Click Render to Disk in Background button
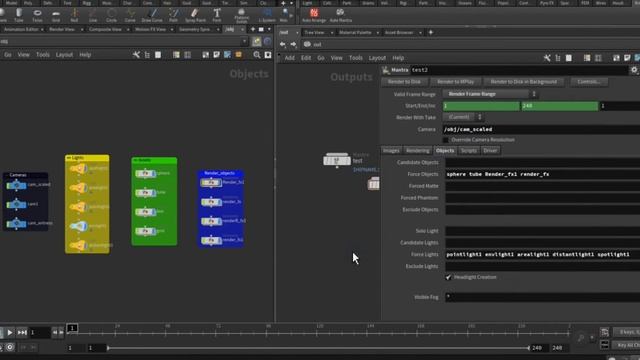 point(524,82)
